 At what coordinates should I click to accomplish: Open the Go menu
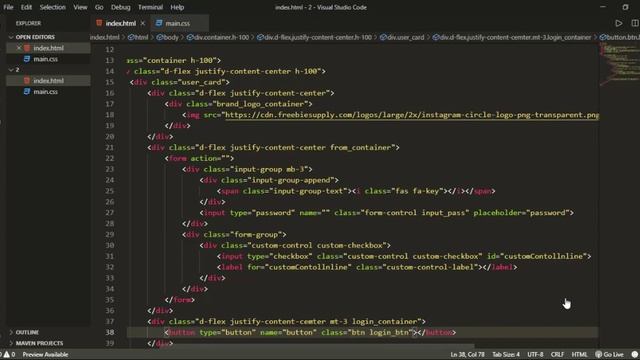click(99, 7)
